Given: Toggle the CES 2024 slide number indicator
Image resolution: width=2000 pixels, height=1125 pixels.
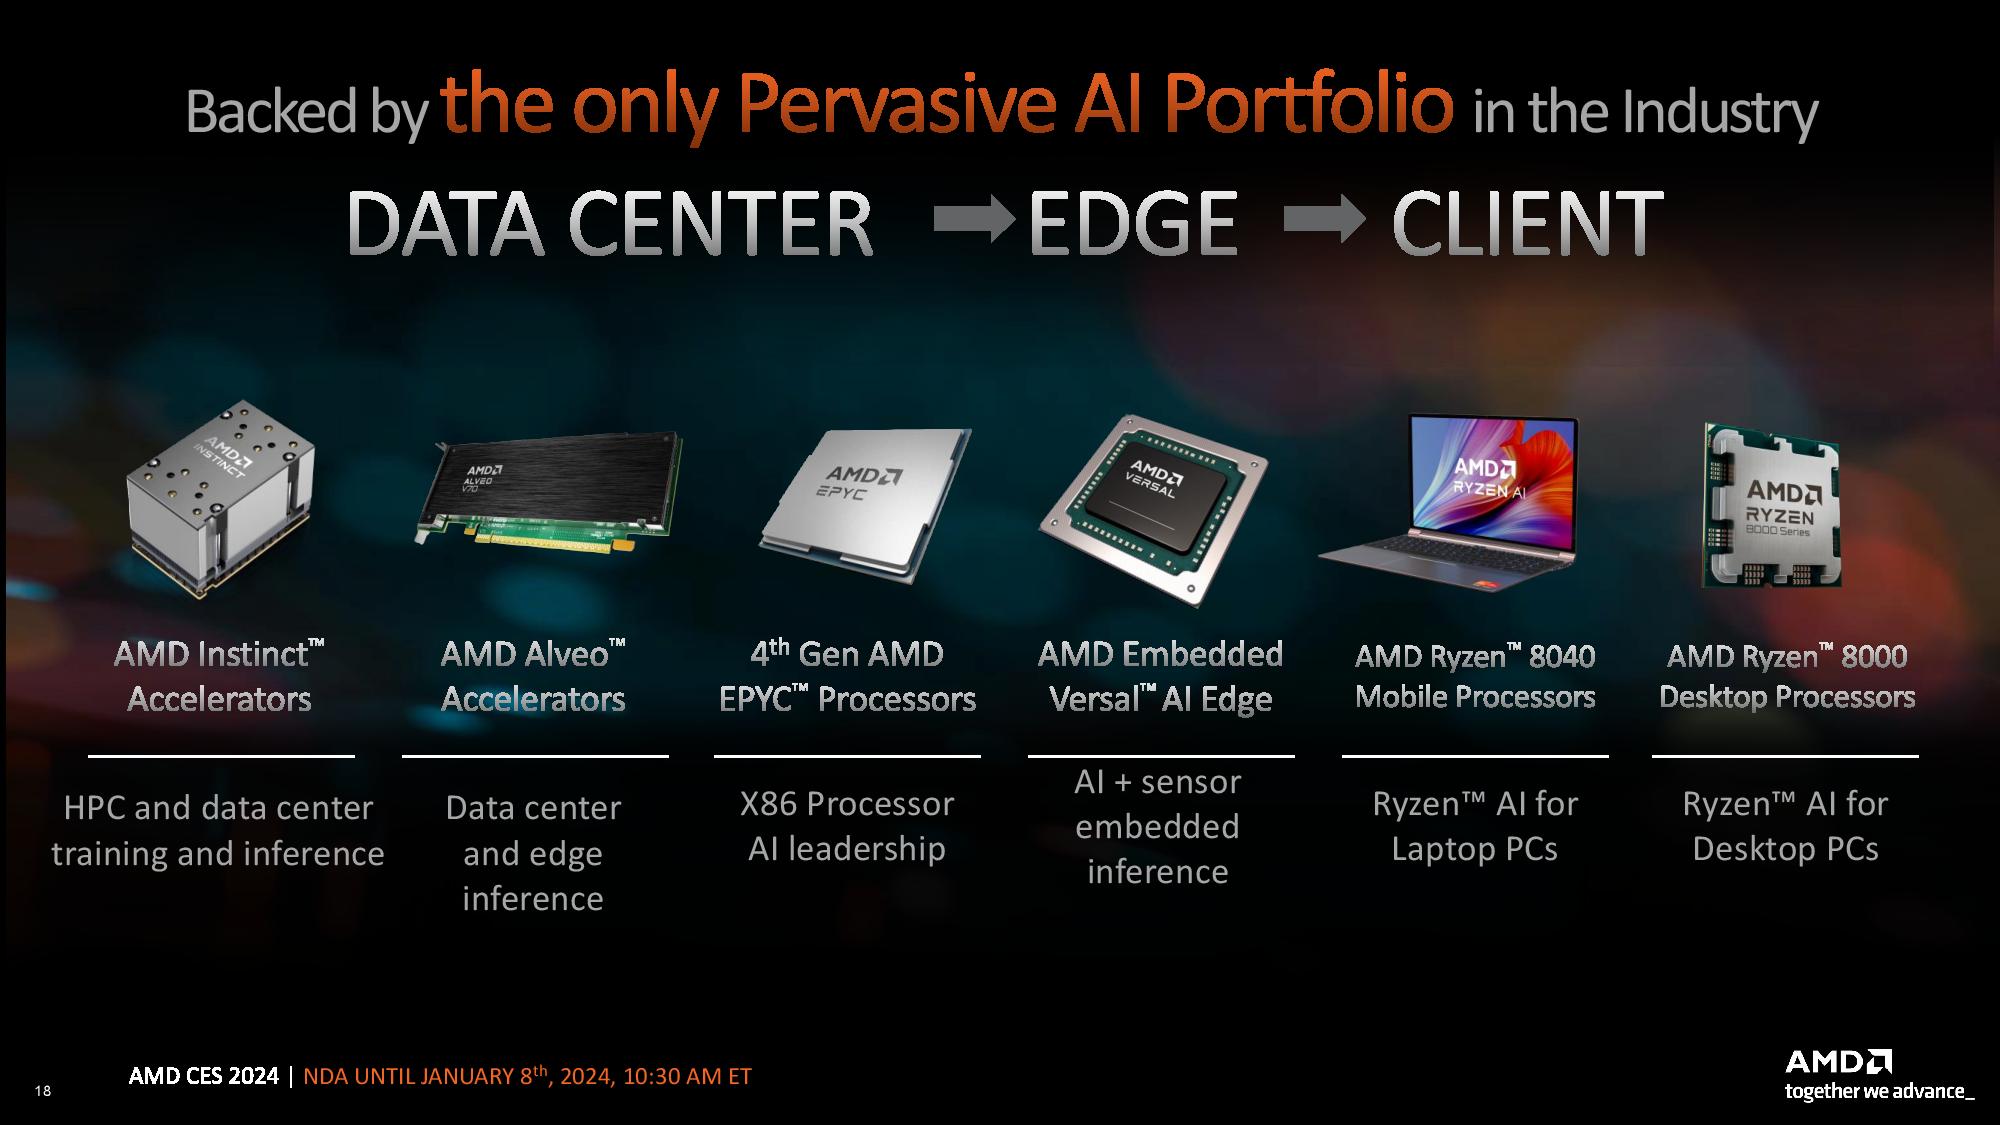Looking at the screenshot, I should tap(27, 1080).
